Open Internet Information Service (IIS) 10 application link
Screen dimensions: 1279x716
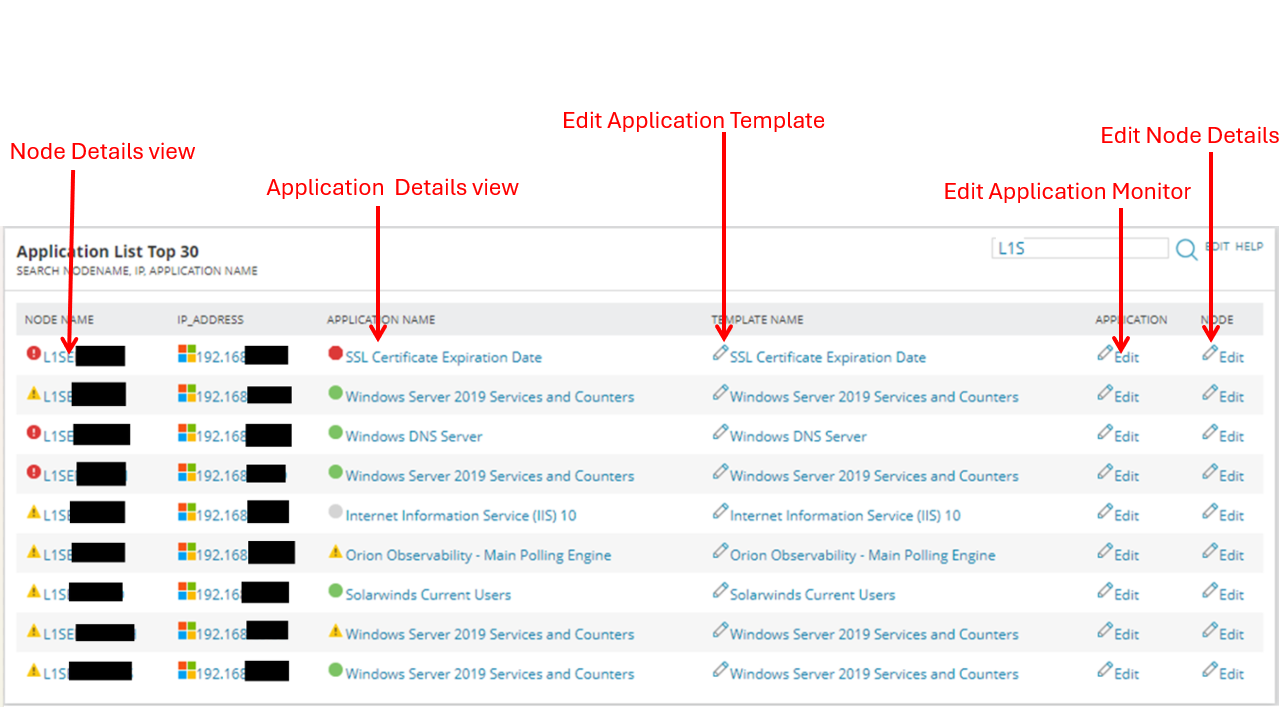click(x=461, y=515)
